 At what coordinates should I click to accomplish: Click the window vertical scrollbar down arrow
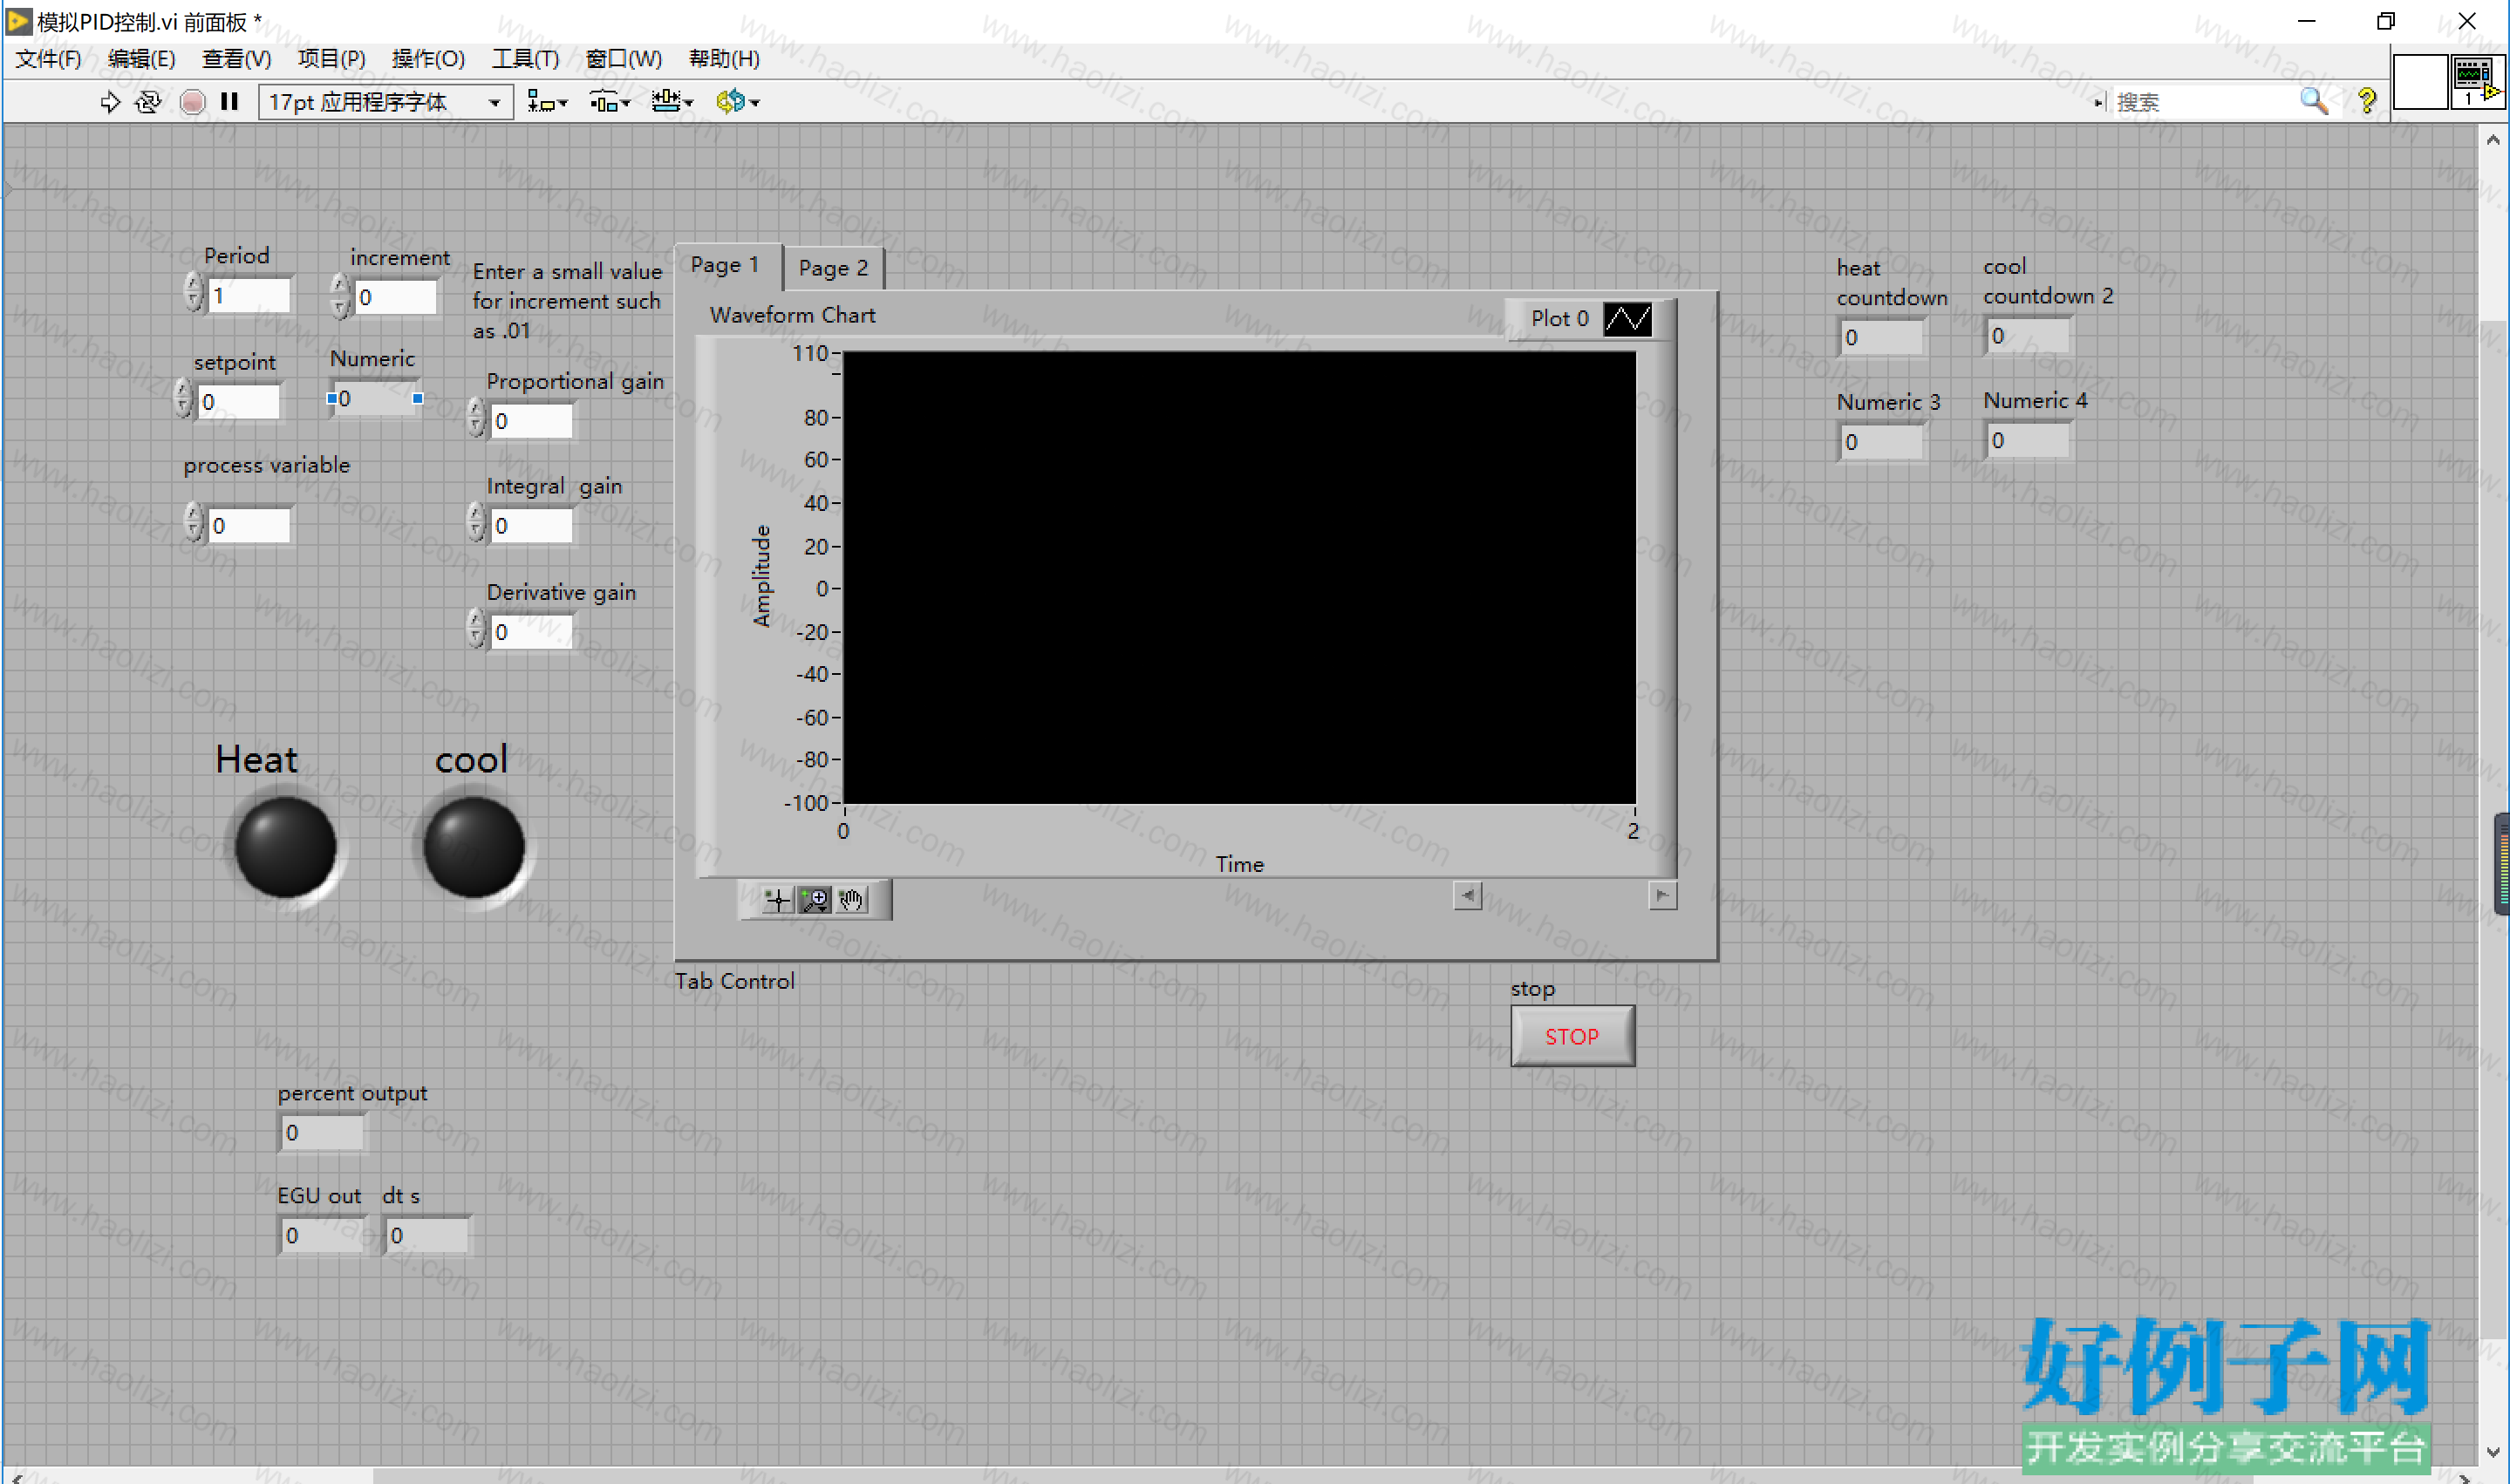point(2493,1452)
